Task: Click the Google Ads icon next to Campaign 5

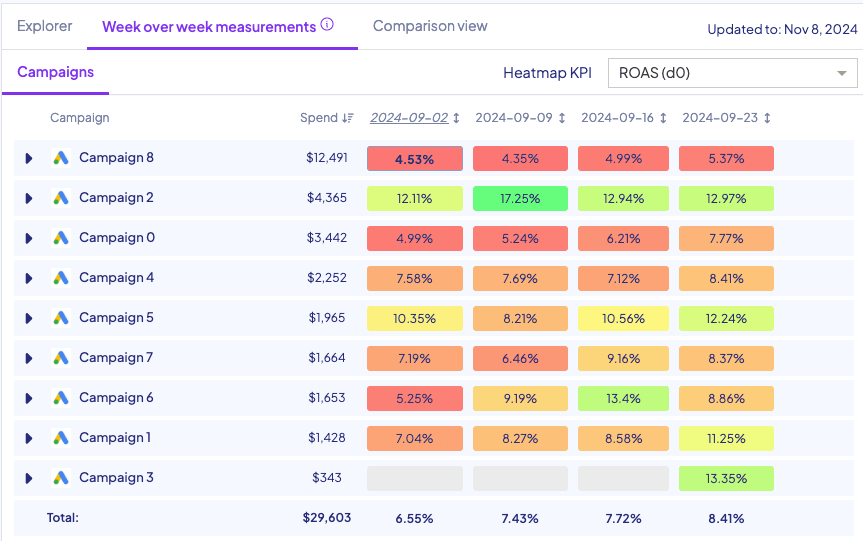Action: tap(61, 318)
